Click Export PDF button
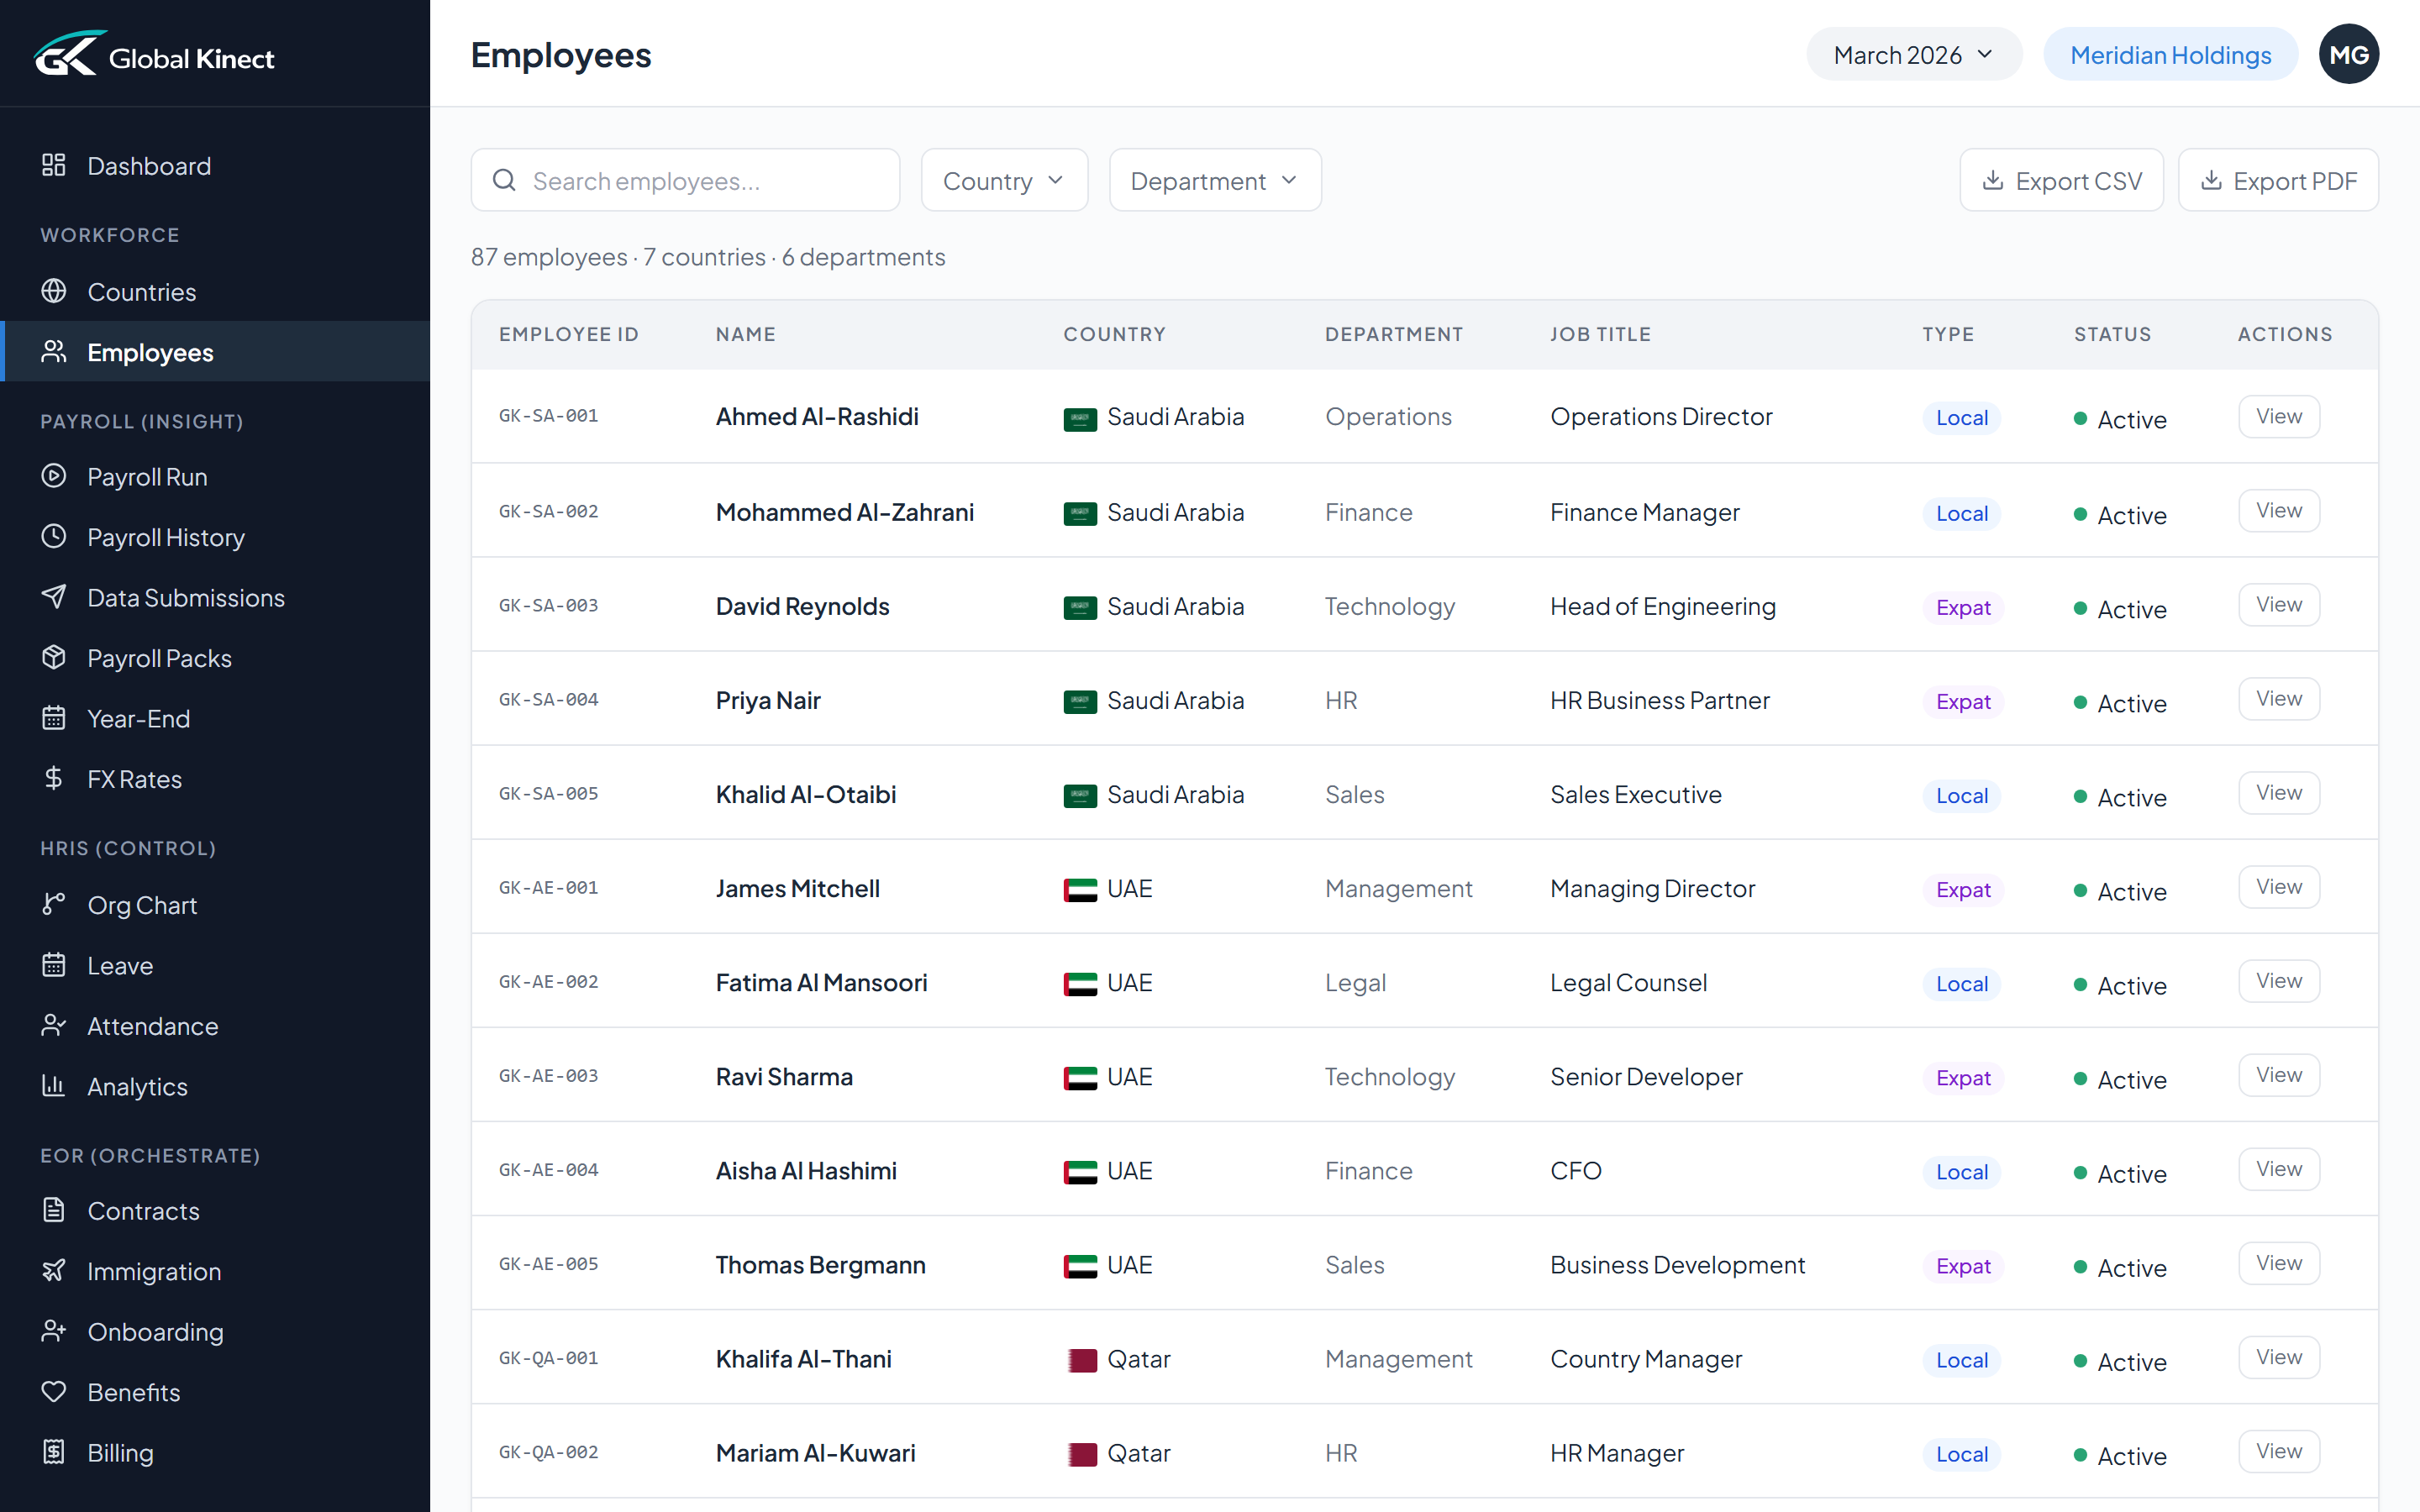Screen dimensions: 2420x1512 (x=2278, y=180)
